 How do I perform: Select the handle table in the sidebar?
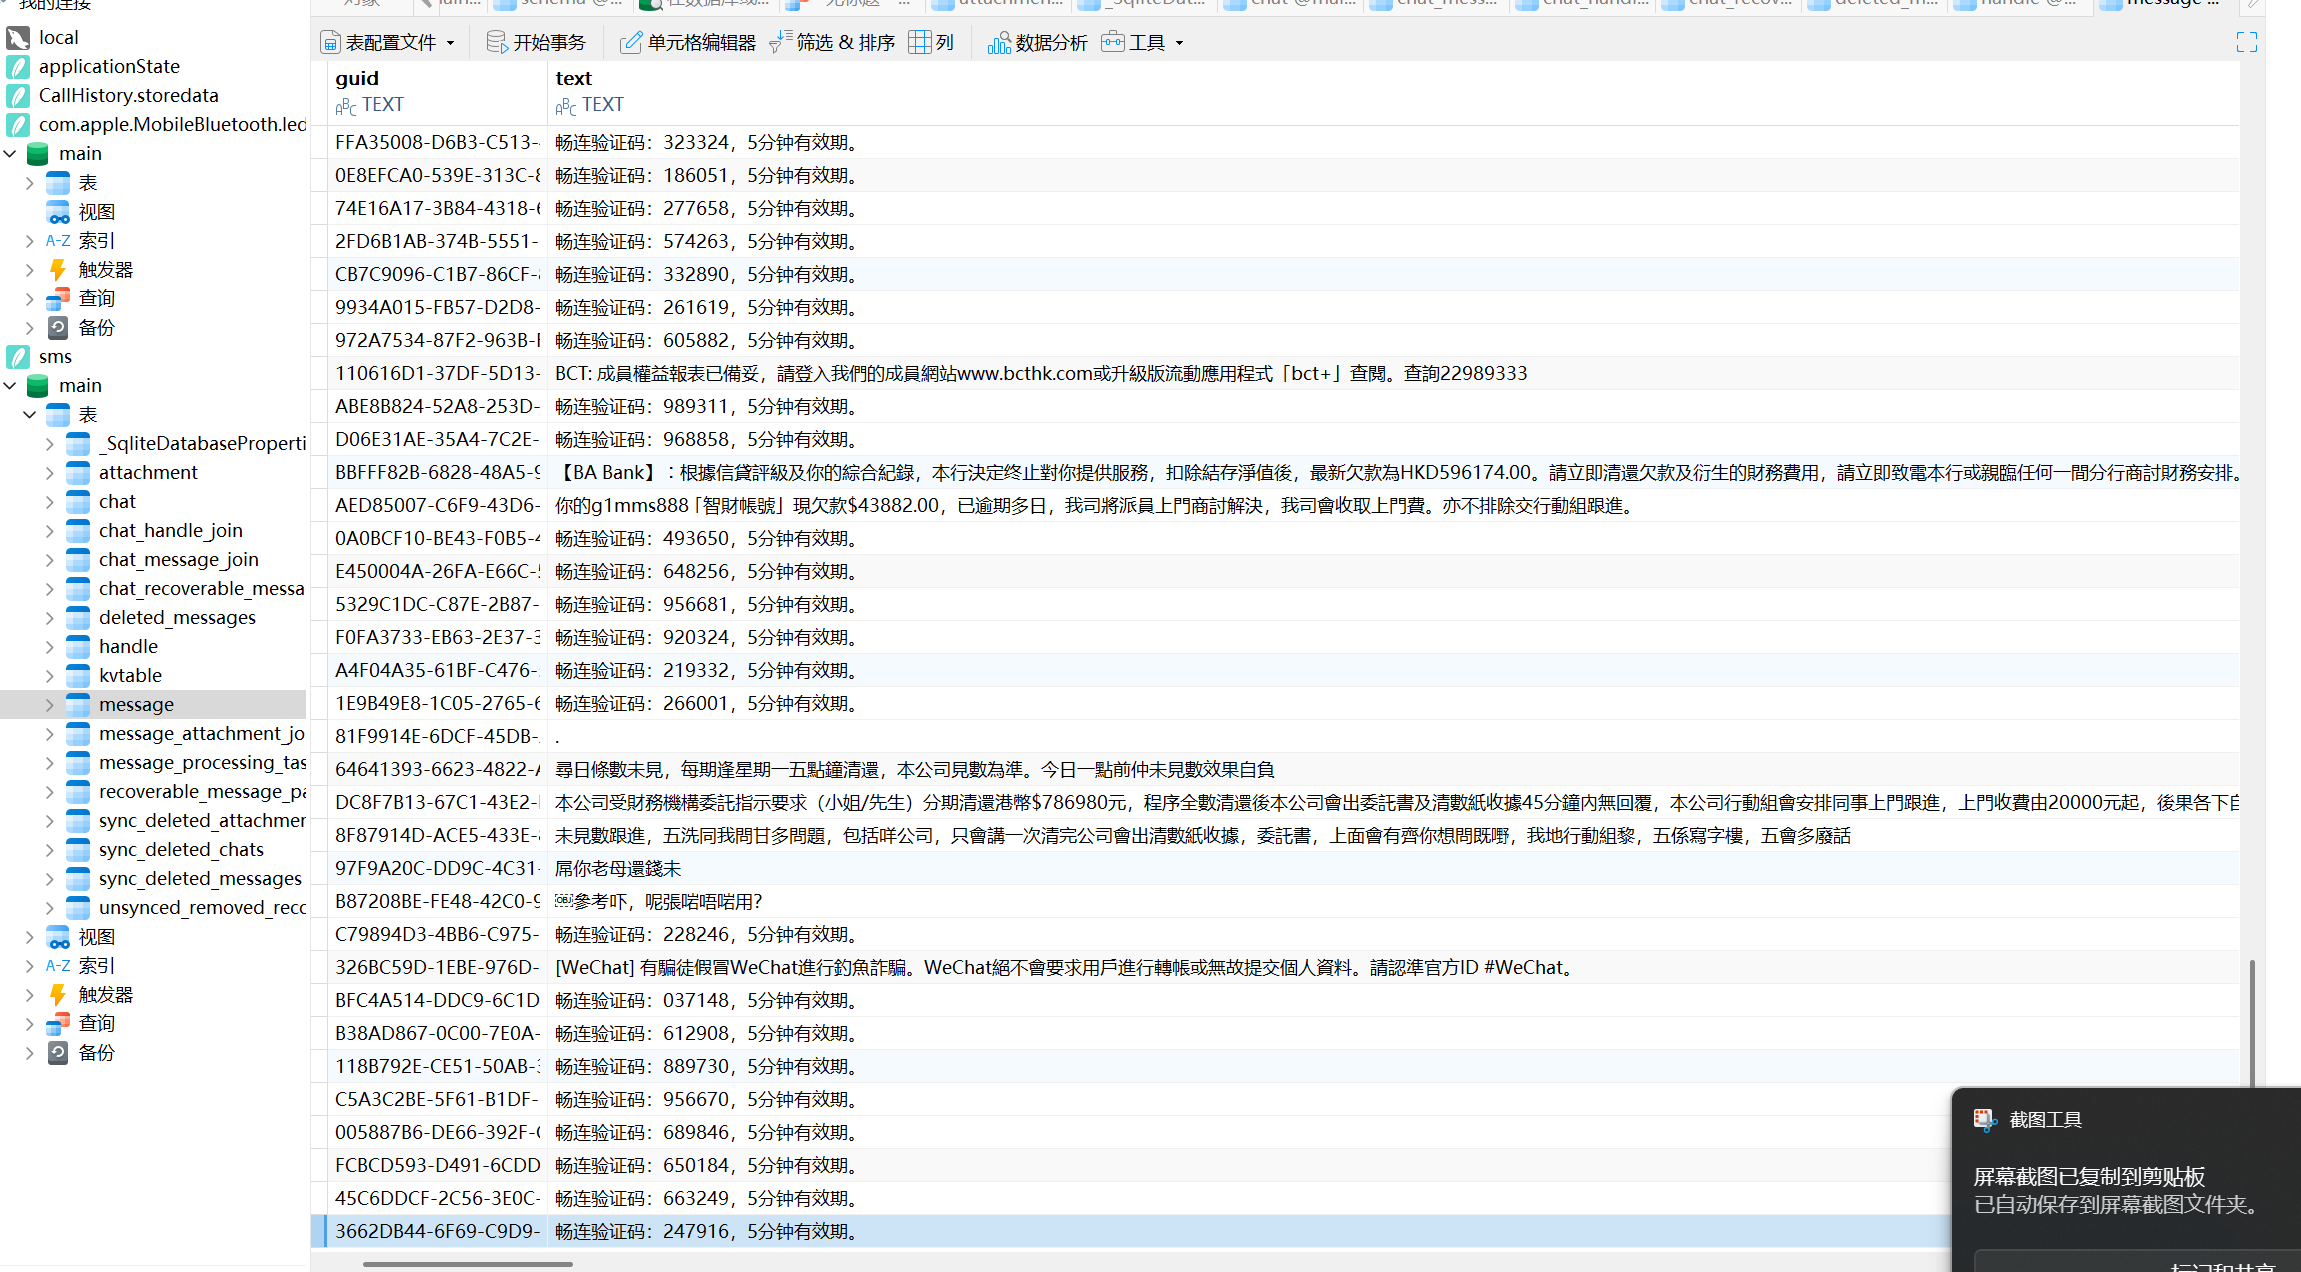tap(128, 646)
